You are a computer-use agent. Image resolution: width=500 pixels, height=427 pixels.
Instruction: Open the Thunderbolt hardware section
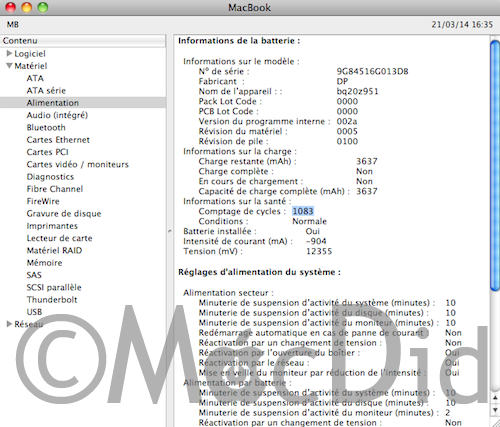click(x=52, y=300)
